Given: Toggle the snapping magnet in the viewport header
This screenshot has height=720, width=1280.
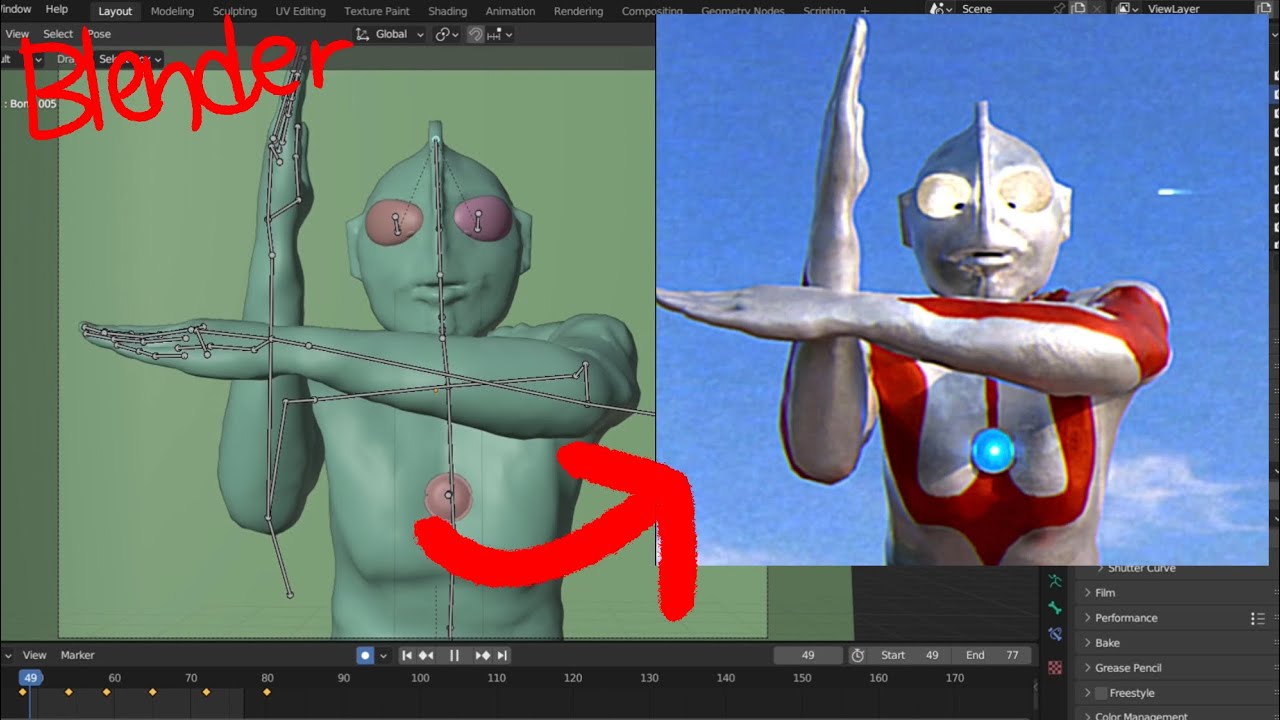Looking at the screenshot, I should tap(476, 34).
